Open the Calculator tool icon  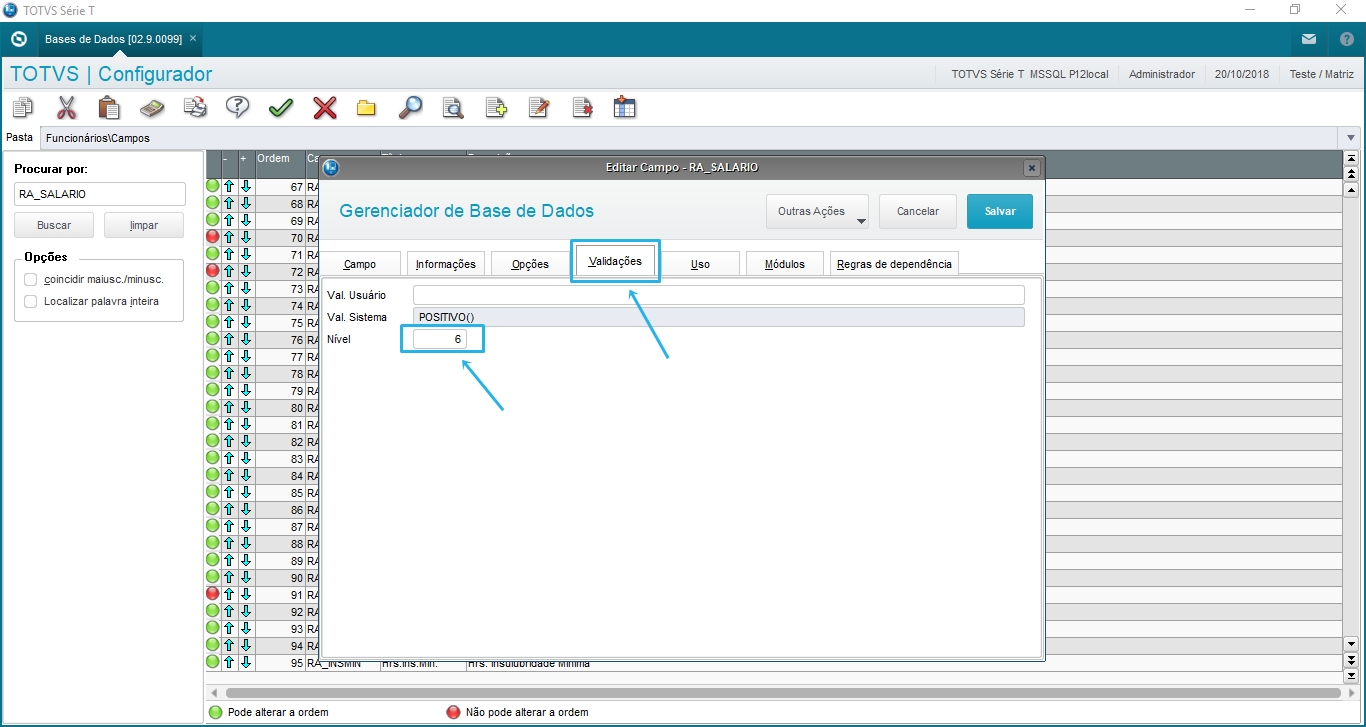[152, 107]
